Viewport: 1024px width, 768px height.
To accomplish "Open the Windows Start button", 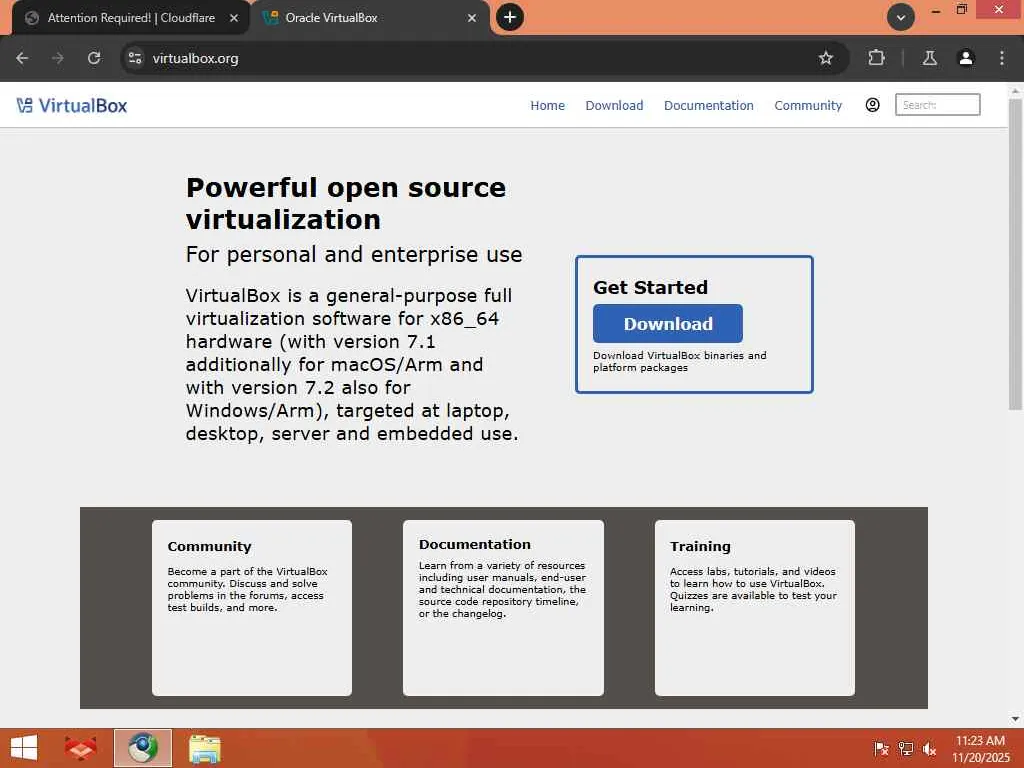I will (x=24, y=748).
